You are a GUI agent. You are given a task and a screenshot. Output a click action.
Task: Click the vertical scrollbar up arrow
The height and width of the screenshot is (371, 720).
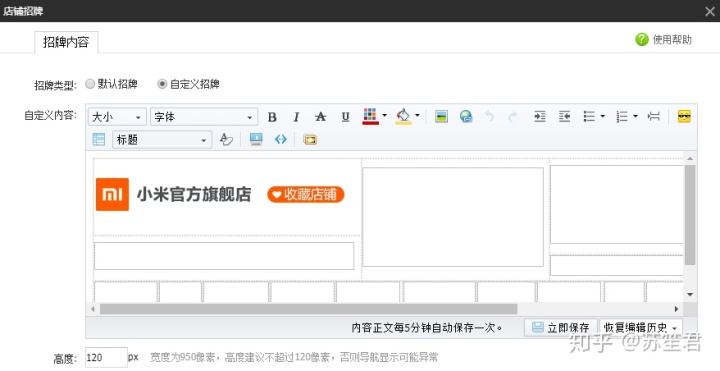click(690, 158)
